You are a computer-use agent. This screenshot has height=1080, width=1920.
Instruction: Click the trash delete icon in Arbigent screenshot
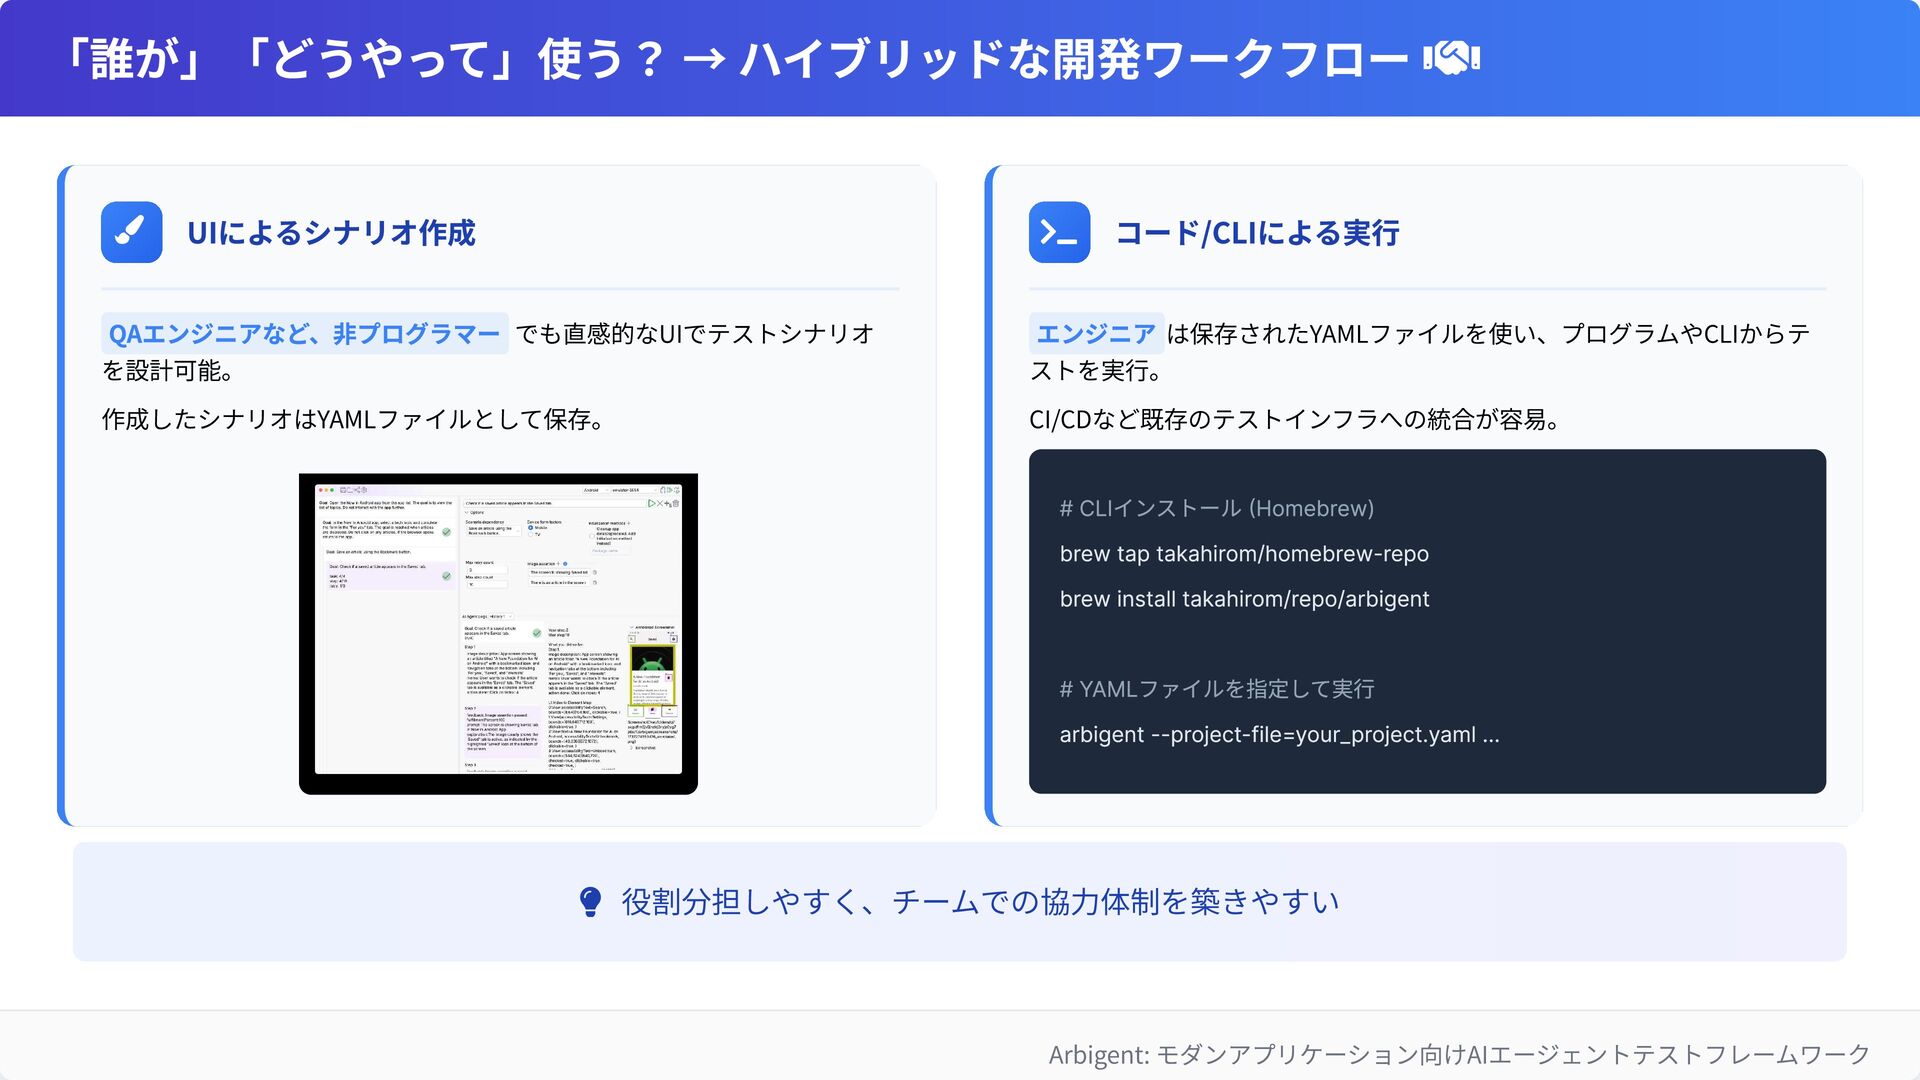(x=676, y=503)
